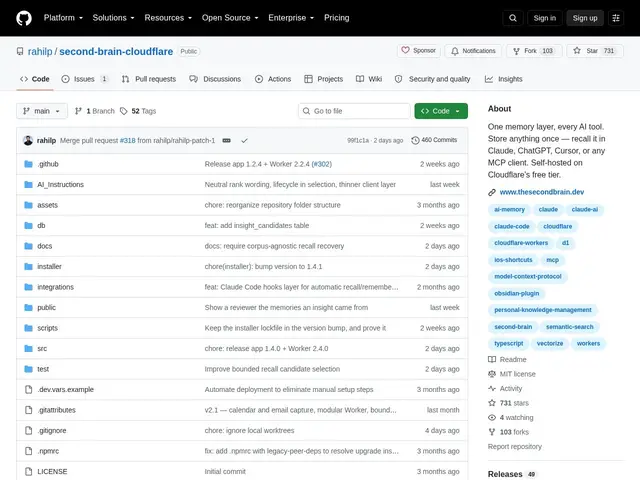Expand the Open Source menu

230,18
